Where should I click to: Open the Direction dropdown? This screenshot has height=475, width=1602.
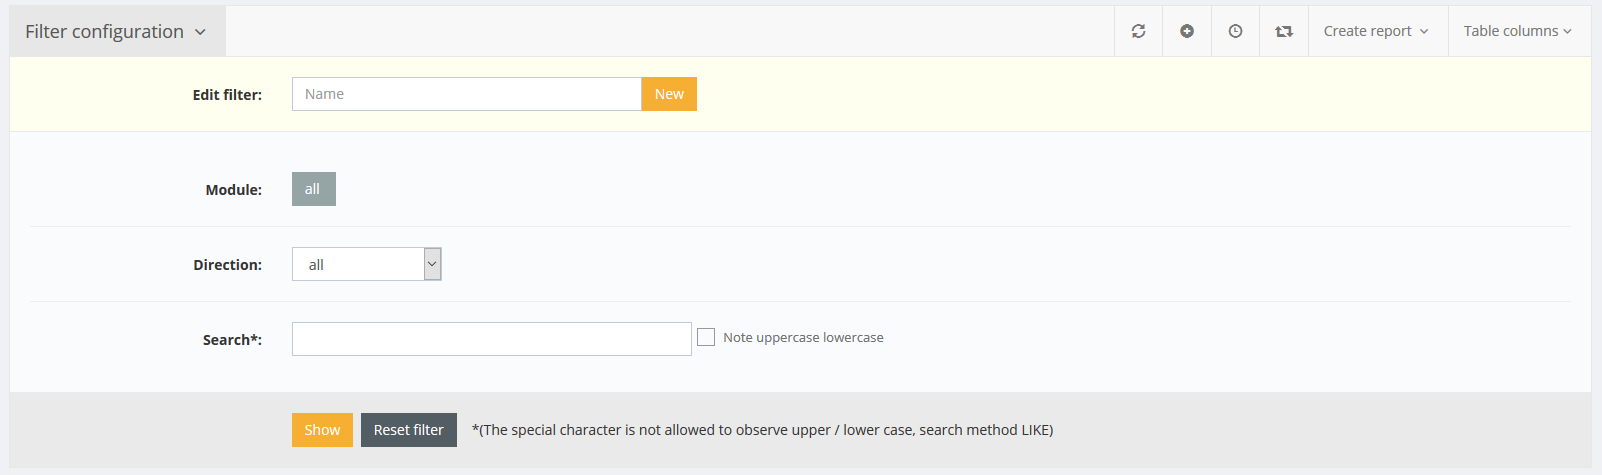(366, 264)
